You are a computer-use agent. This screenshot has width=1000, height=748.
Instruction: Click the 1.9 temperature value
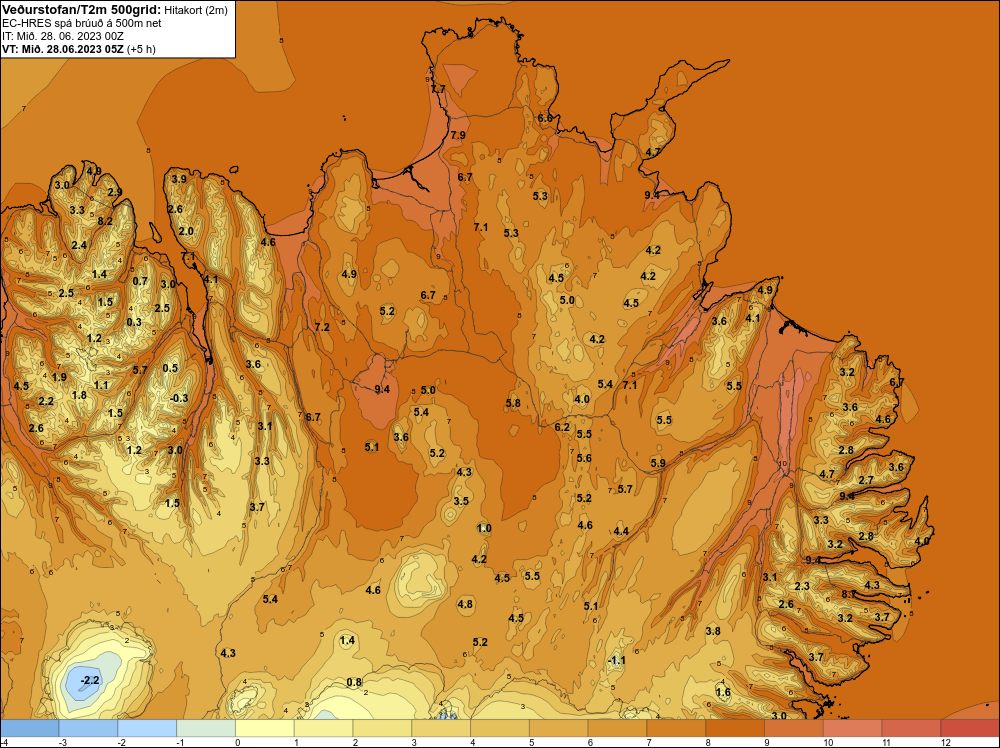(x=59, y=377)
